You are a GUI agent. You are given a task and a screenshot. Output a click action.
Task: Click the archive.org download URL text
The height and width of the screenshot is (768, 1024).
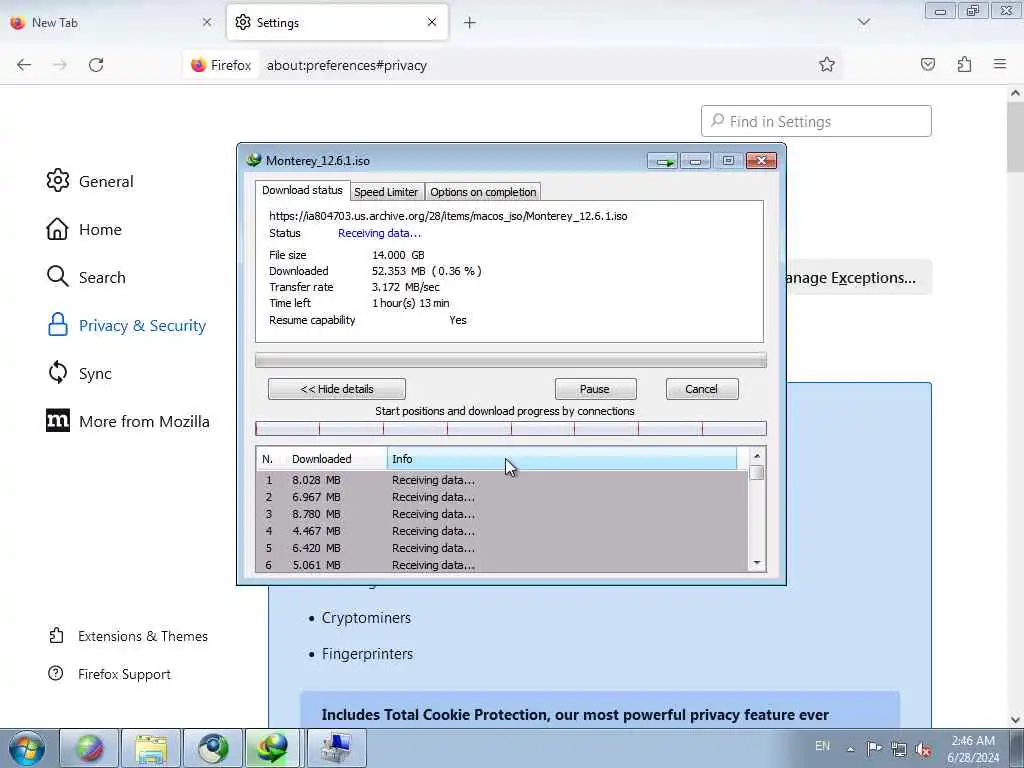(448, 216)
